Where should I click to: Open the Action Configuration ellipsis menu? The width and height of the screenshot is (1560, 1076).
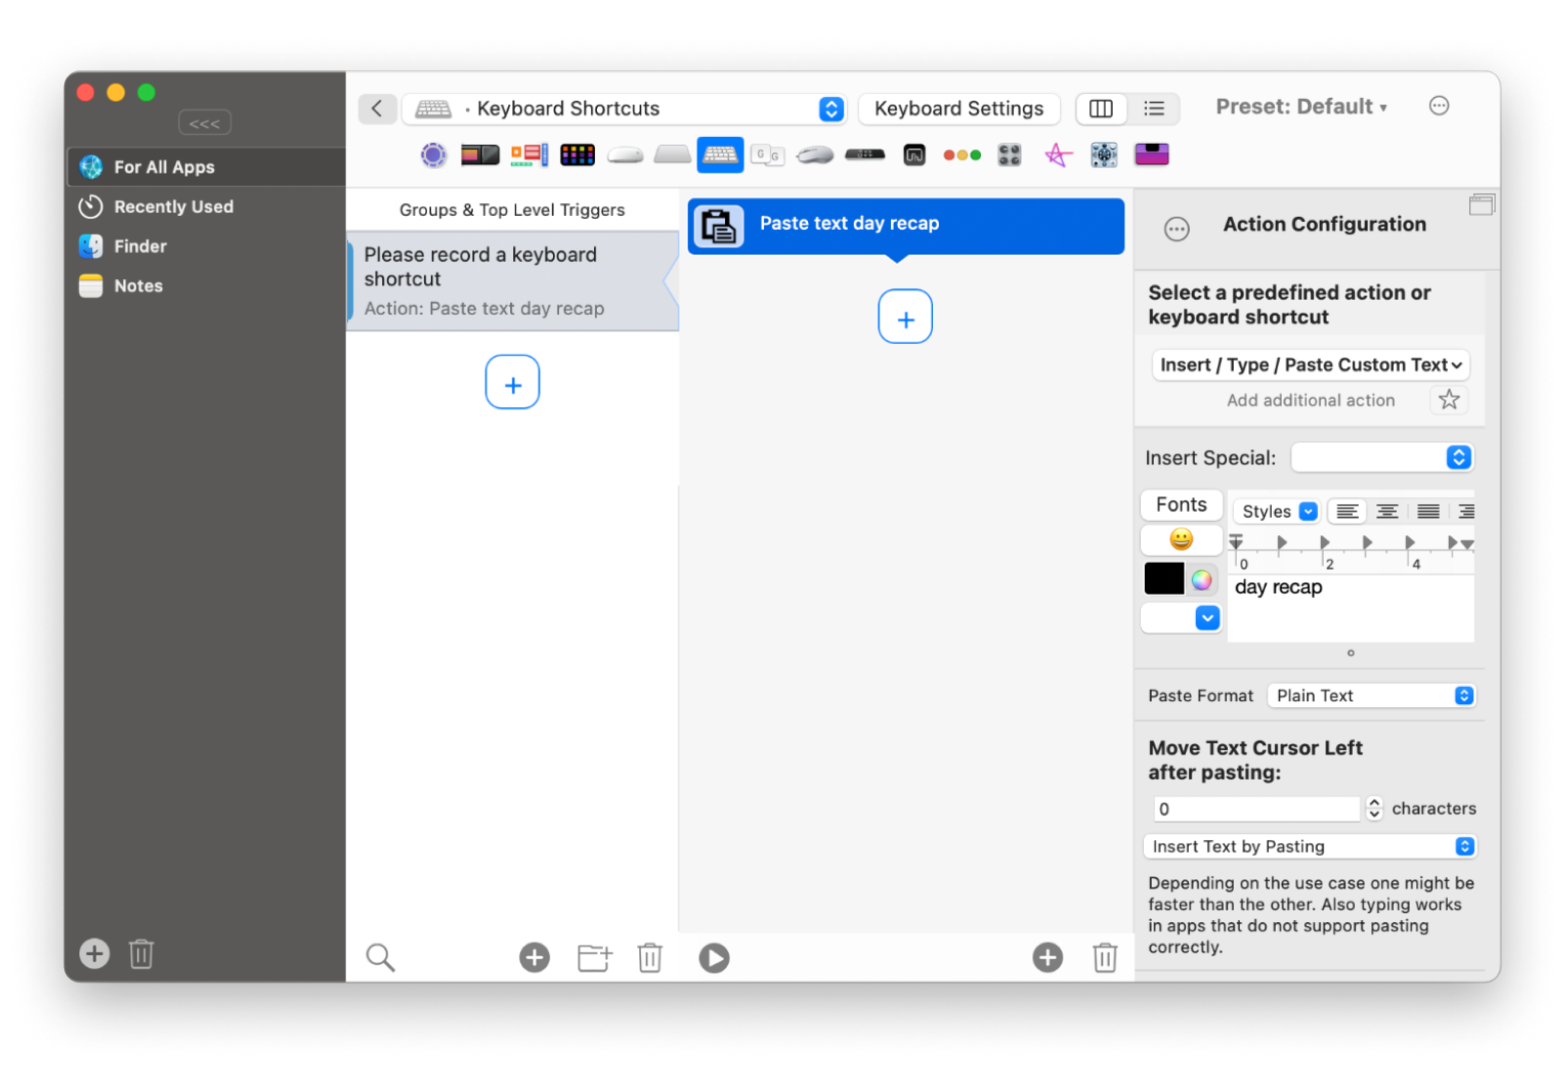tap(1177, 230)
